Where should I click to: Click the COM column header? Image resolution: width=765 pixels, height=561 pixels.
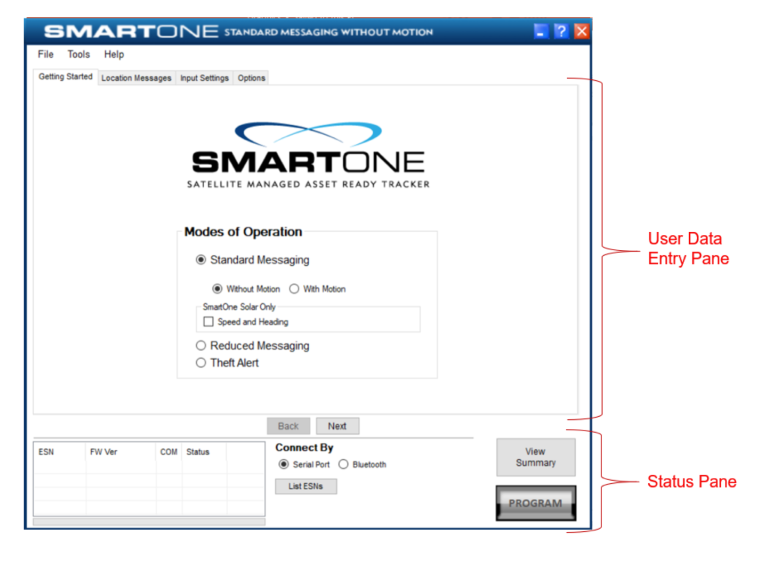(169, 452)
